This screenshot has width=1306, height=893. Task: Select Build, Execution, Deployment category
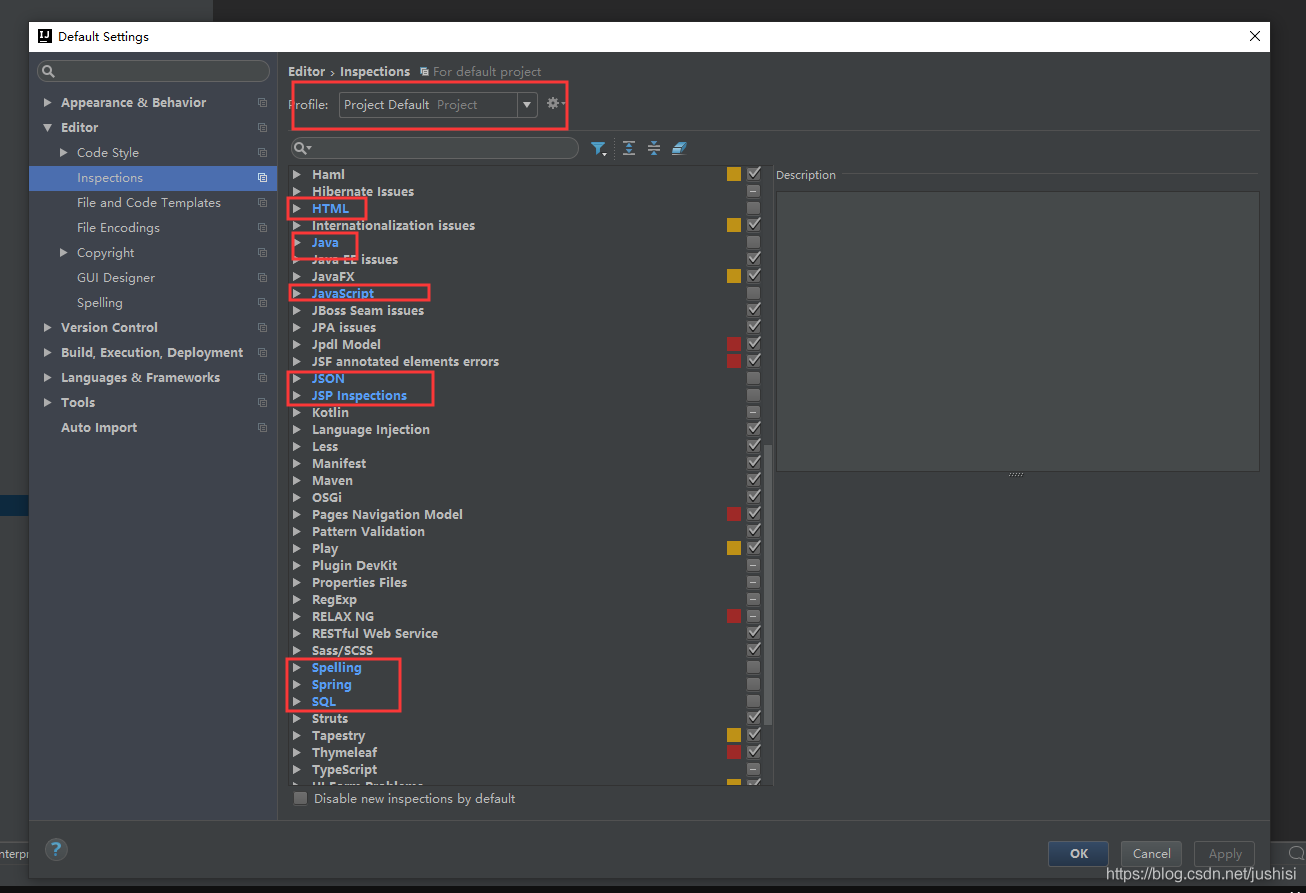click(x=152, y=353)
